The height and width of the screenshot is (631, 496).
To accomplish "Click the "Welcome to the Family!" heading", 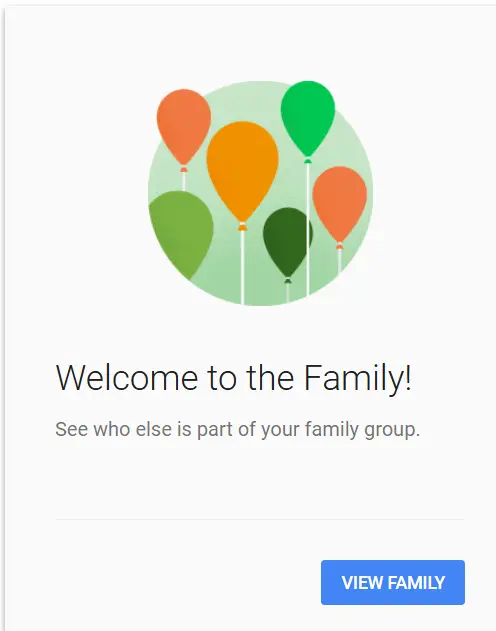I will pos(234,377).
